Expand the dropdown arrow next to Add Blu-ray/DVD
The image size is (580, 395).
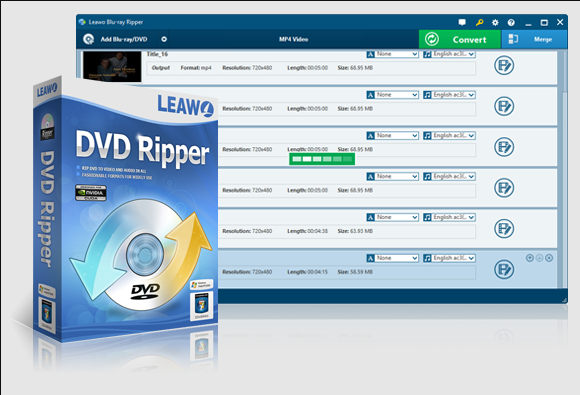click(x=164, y=39)
